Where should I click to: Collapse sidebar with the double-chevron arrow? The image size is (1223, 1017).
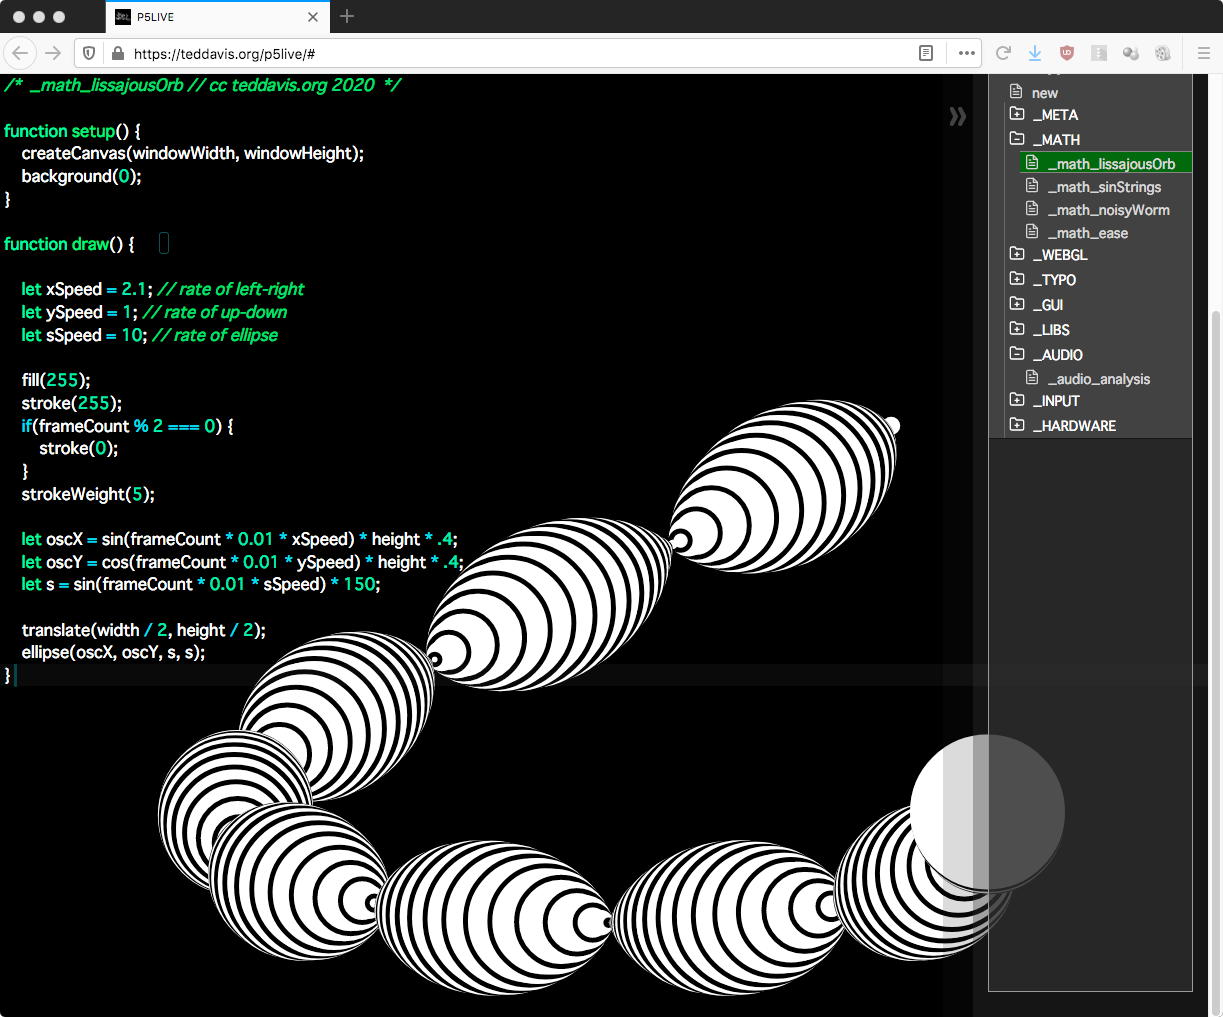pyautogui.click(x=957, y=117)
